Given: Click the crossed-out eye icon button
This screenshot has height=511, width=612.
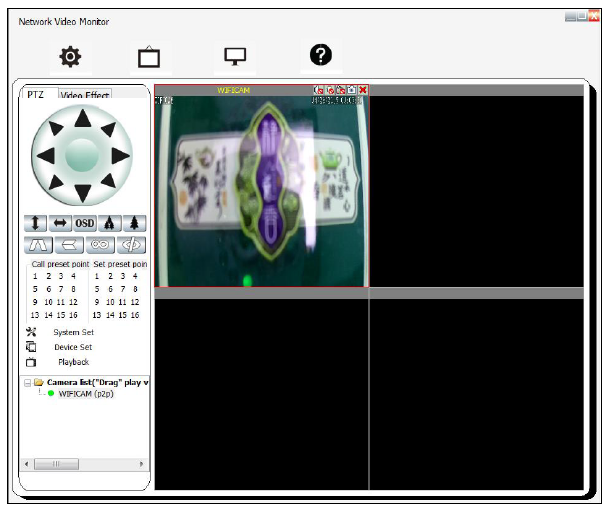Looking at the screenshot, I should tap(131, 245).
